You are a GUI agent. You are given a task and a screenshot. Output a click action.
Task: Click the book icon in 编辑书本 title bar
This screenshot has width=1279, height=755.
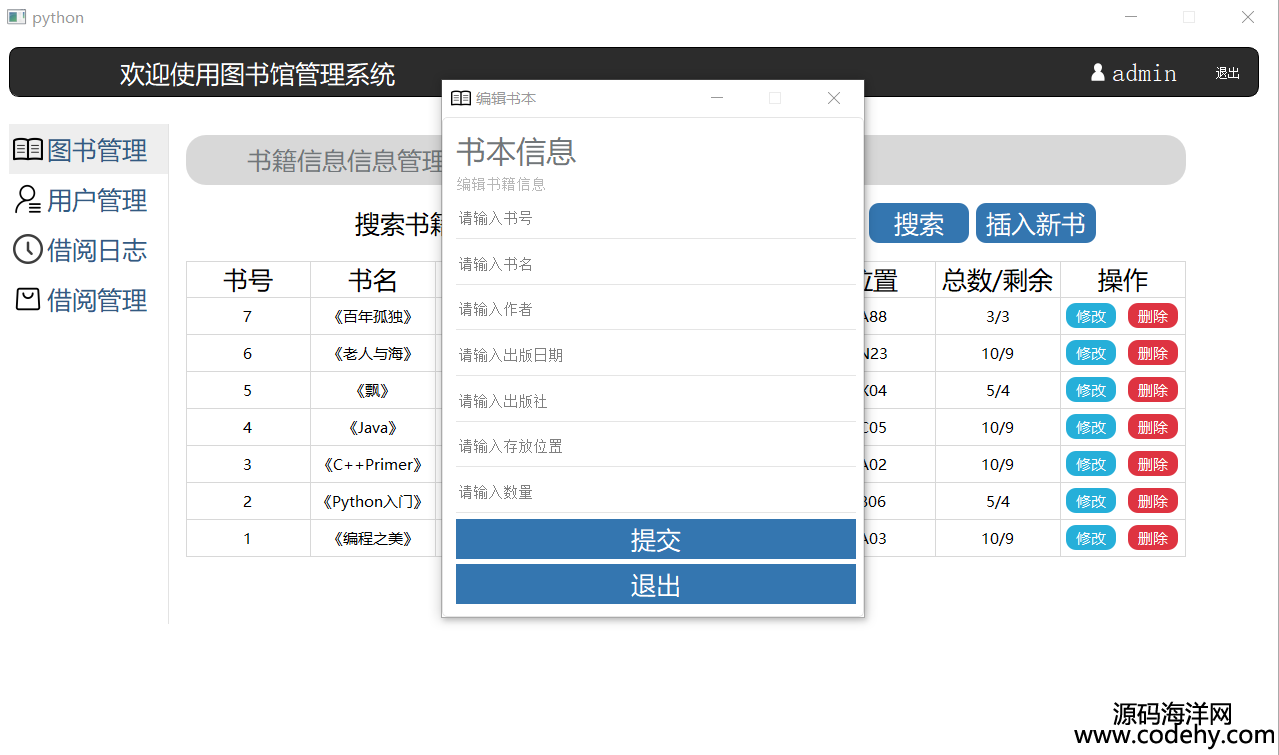point(461,98)
